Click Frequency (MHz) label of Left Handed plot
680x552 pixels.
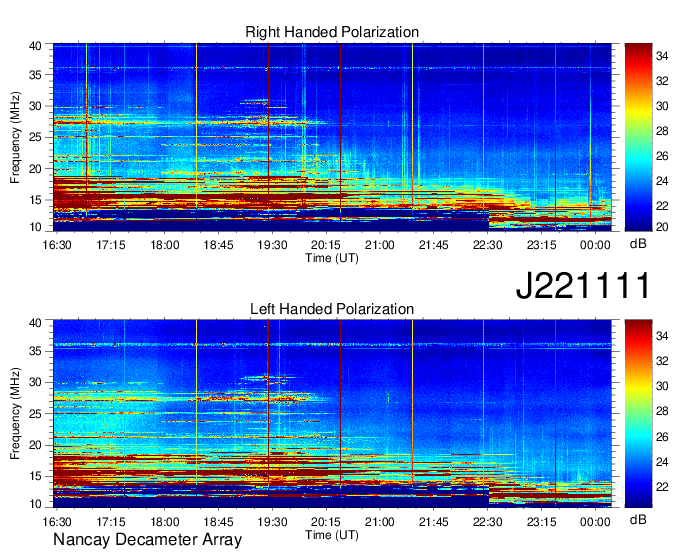tap(15, 414)
